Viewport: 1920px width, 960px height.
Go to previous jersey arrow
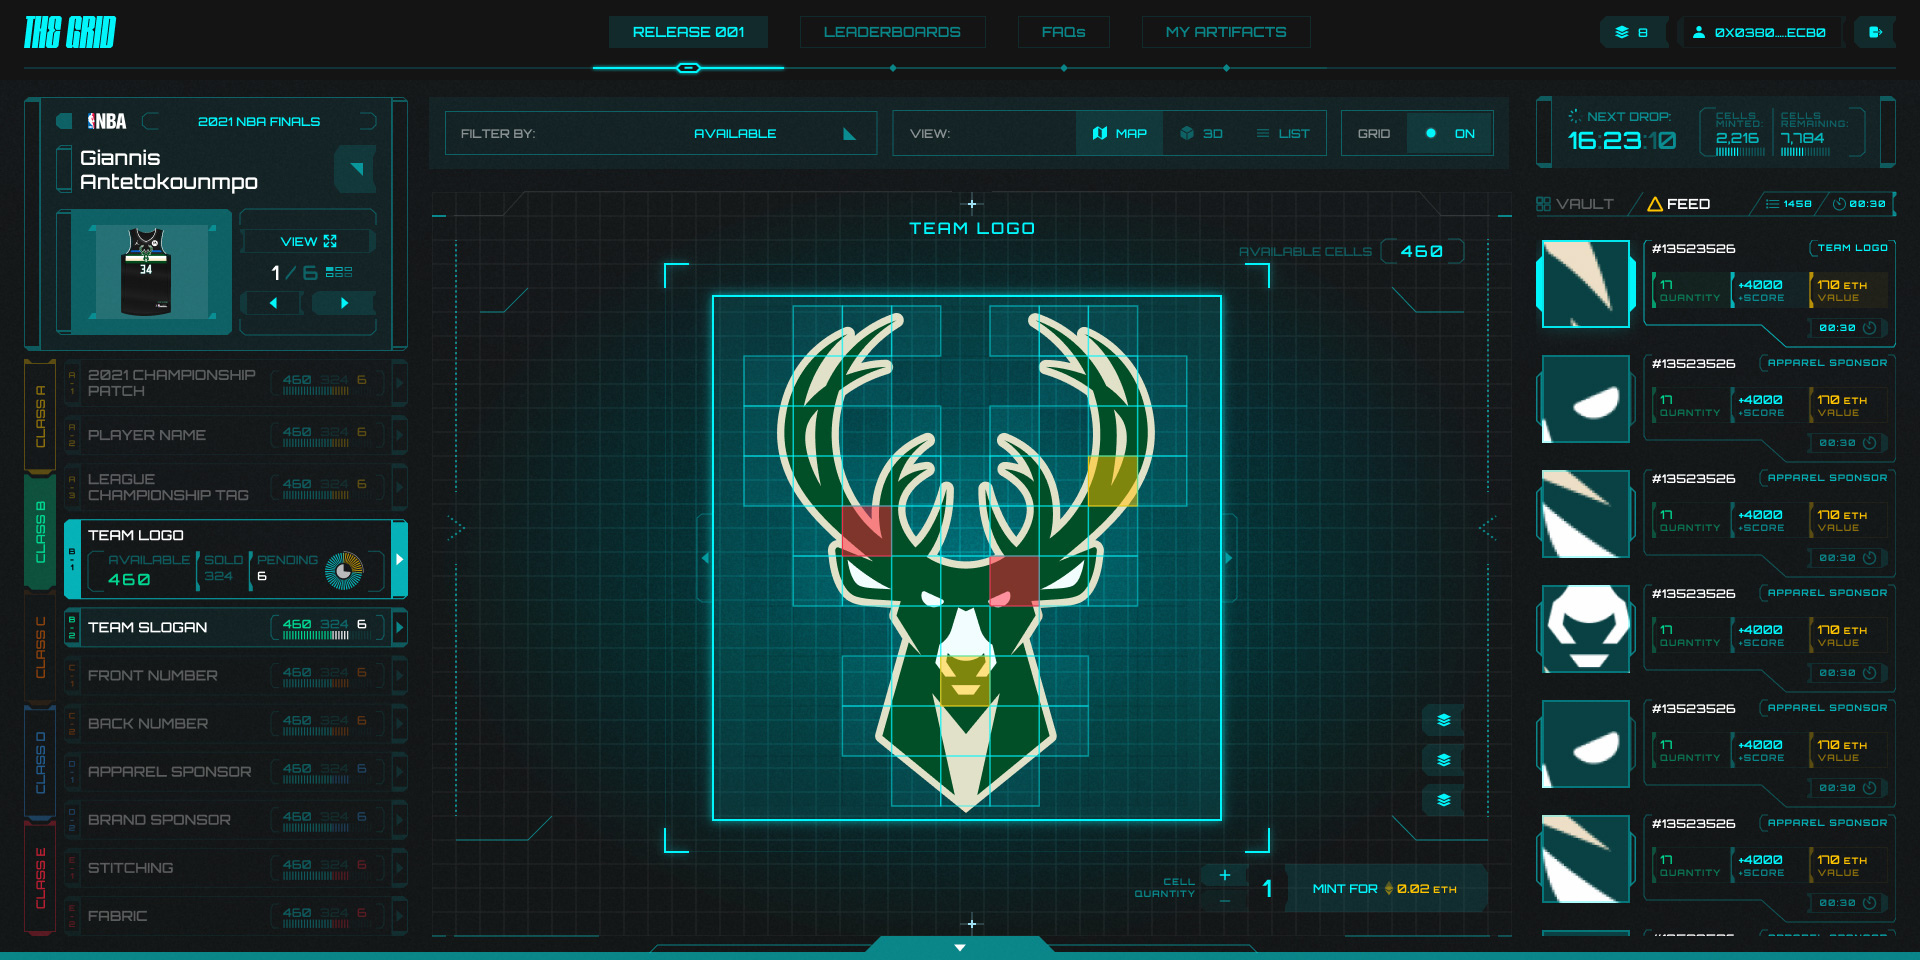[x=273, y=303]
